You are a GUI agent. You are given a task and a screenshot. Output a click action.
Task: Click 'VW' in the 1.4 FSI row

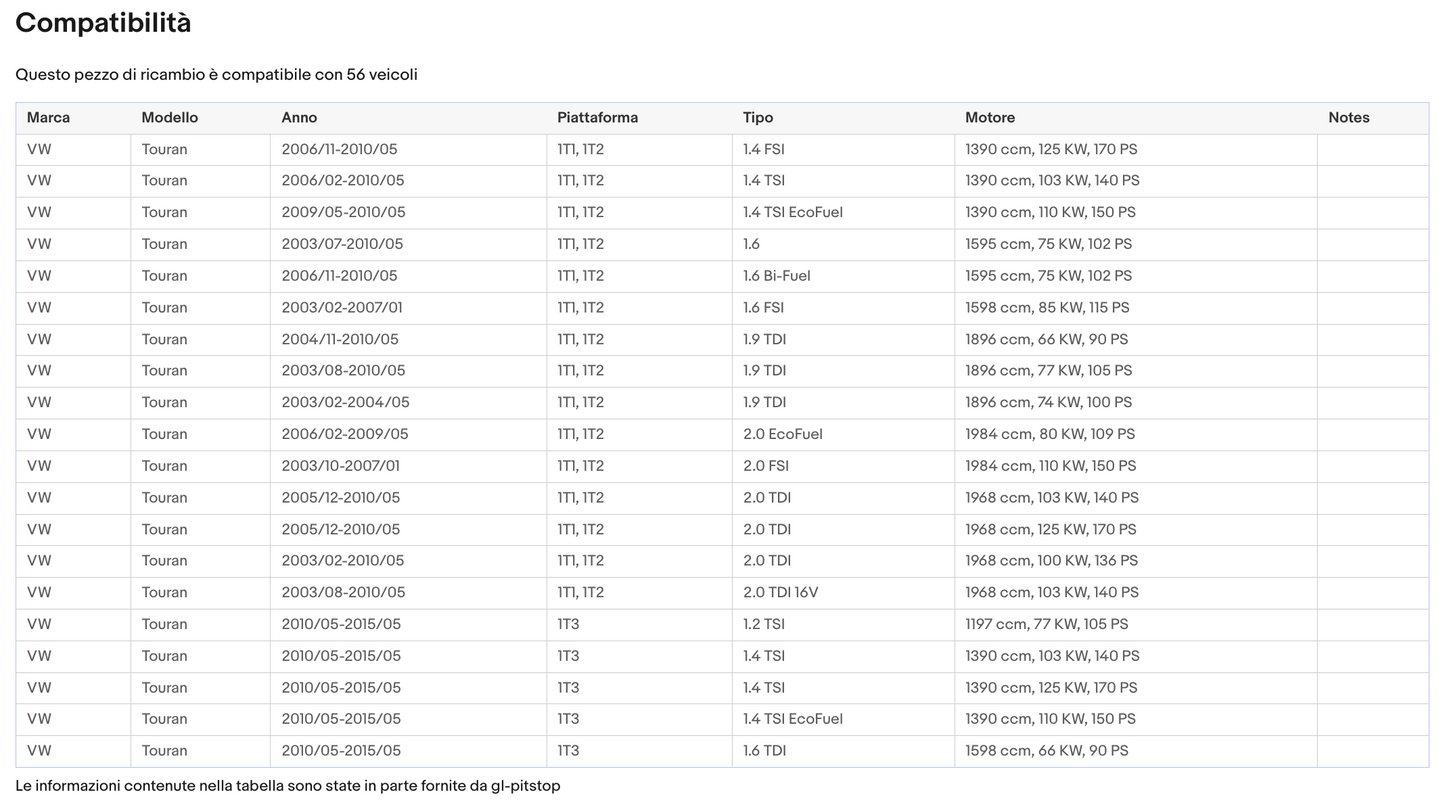click(x=39, y=150)
